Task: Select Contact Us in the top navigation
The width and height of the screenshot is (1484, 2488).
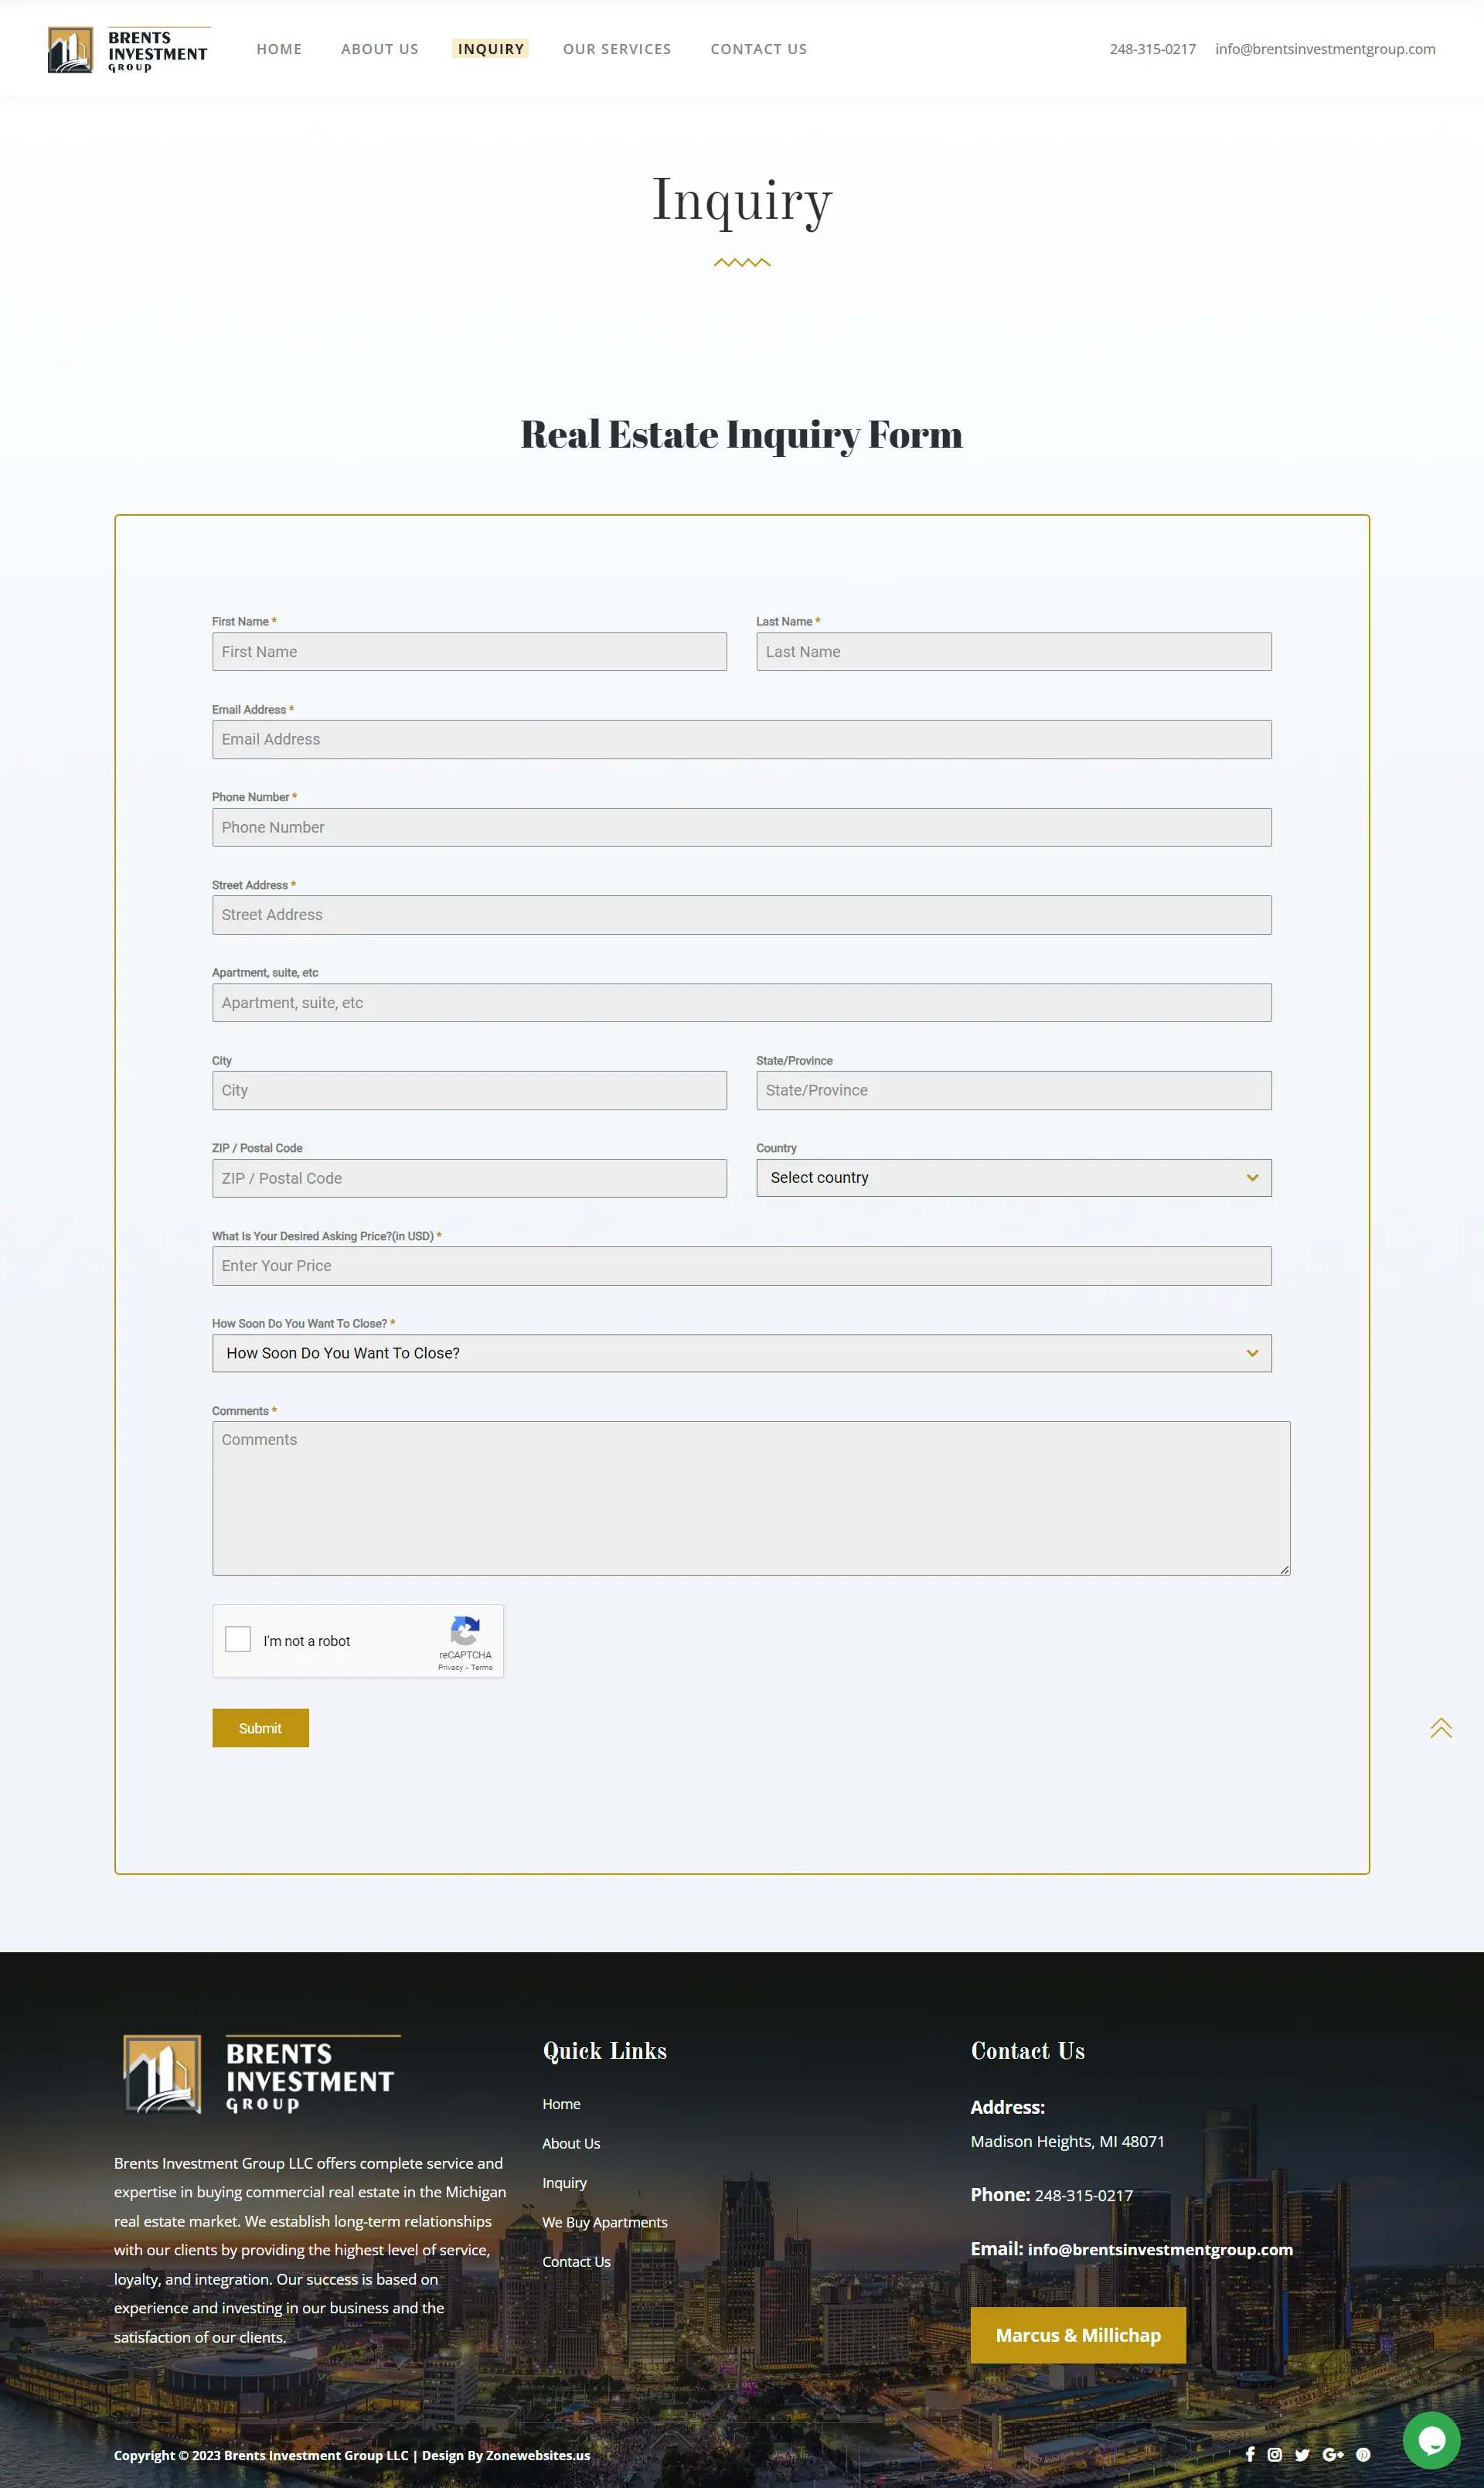Action: 758,49
